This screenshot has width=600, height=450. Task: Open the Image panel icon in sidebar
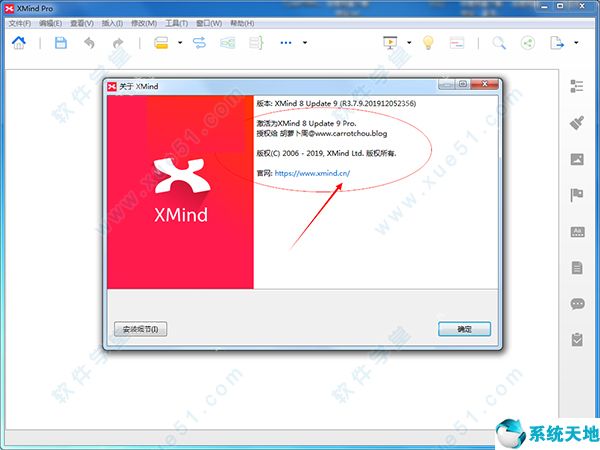(x=577, y=159)
